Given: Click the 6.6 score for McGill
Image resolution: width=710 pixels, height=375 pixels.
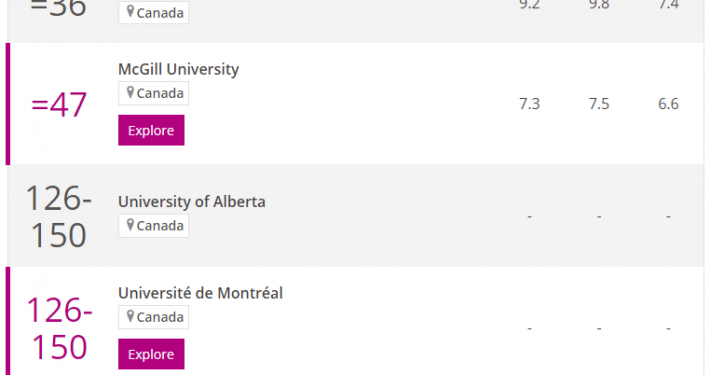Looking at the screenshot, I should click(668, 104).
